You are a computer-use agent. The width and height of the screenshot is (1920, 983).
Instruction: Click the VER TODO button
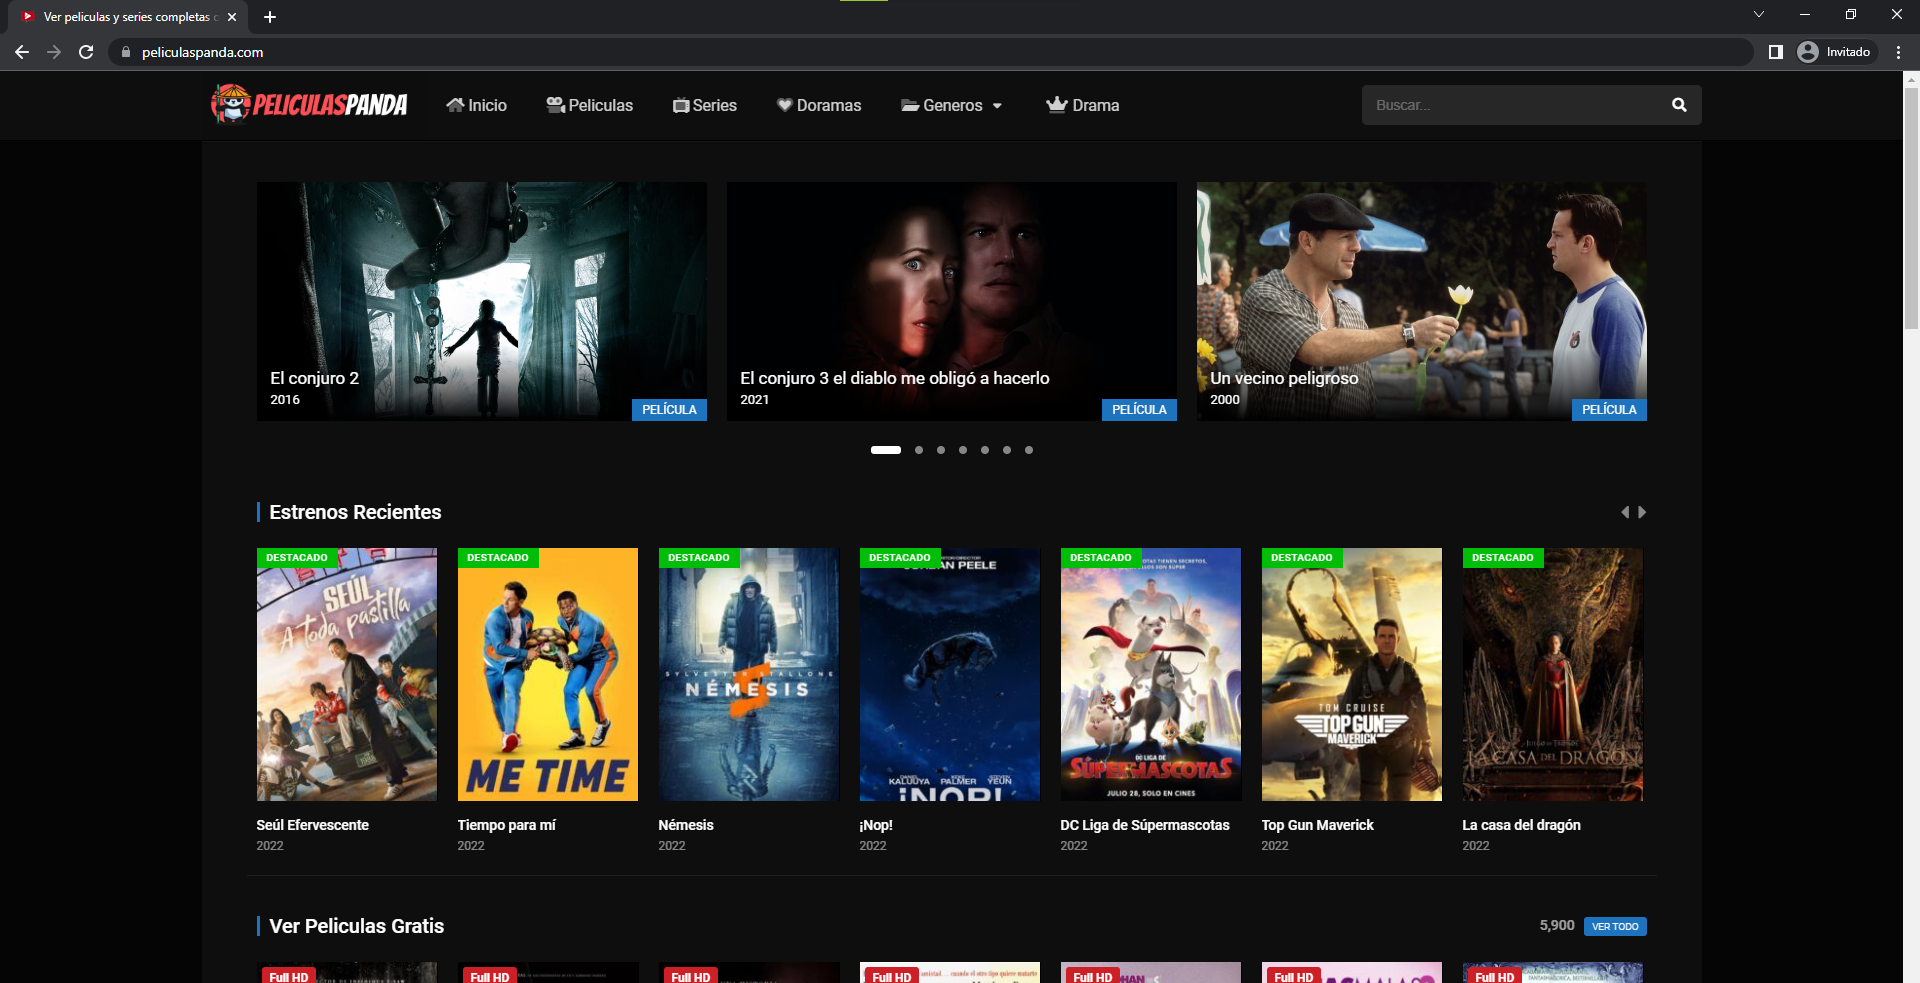tap(1615, 926)
